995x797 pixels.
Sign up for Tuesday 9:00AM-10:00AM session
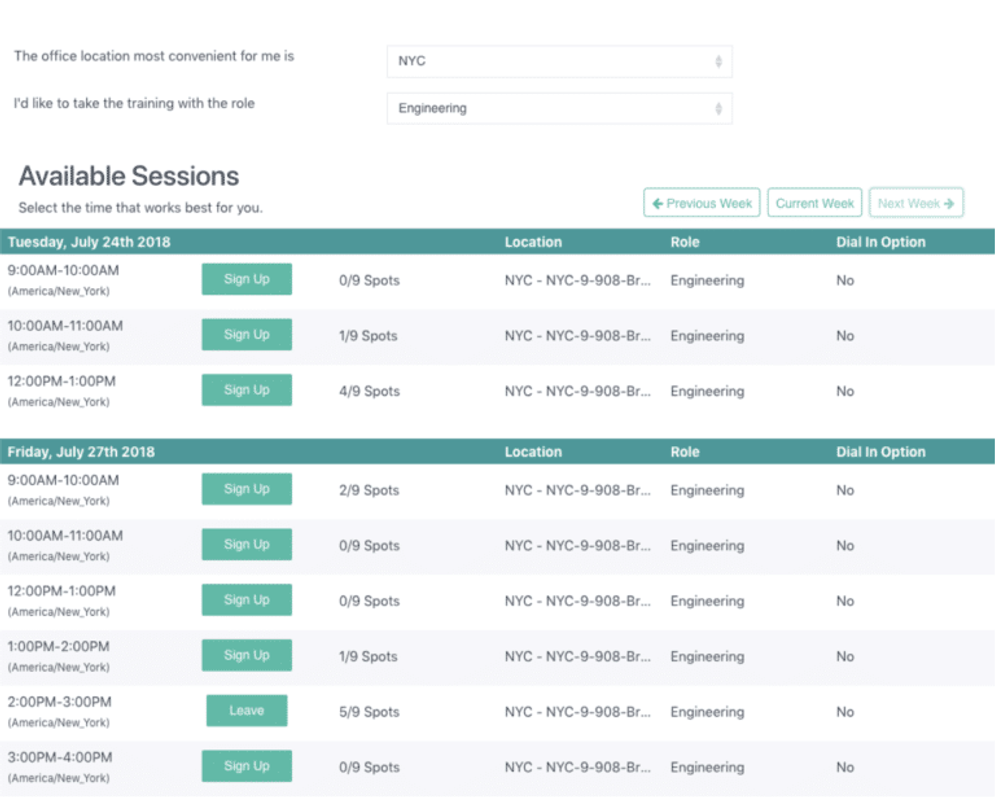point(247,279)
